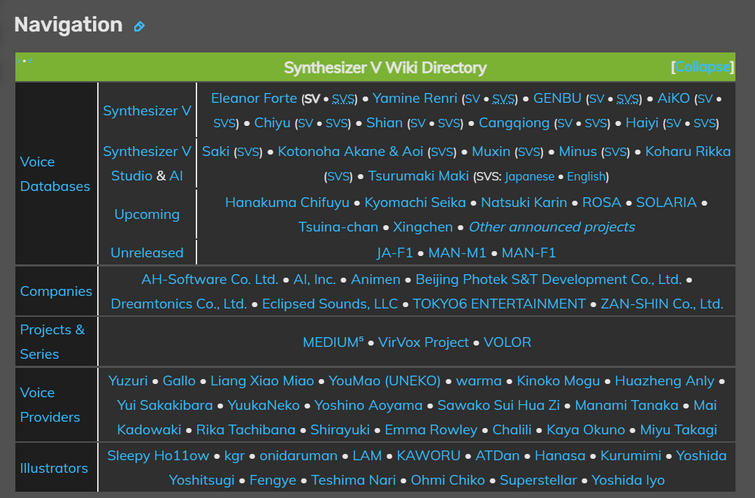Open the GENBU page
Viewport: 755px width, 498px height.
pos(557,98)
